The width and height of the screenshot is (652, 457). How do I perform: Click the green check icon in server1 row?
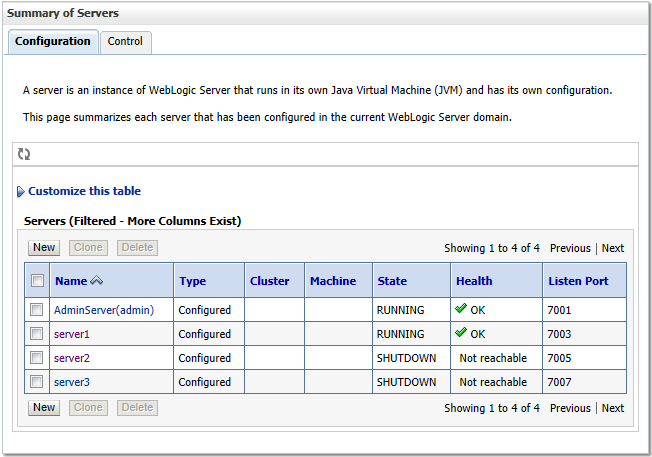pos(461,333)
